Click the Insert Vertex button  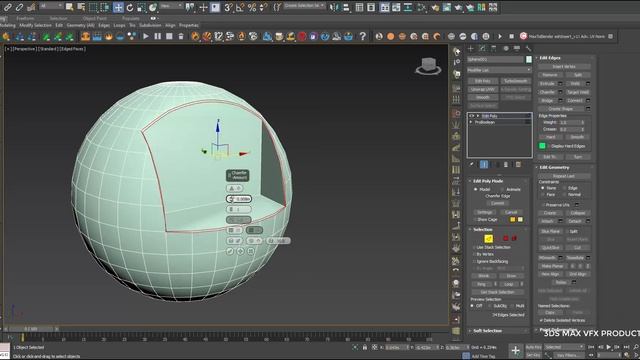(564, 67)
